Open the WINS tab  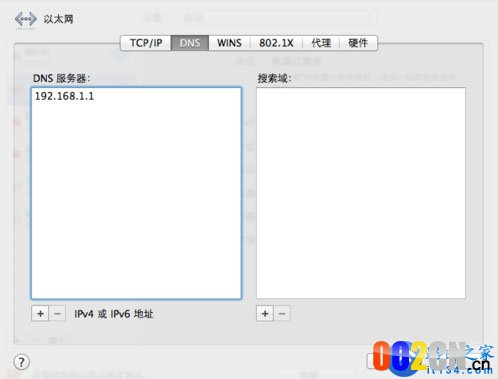[x=229, y=43]
